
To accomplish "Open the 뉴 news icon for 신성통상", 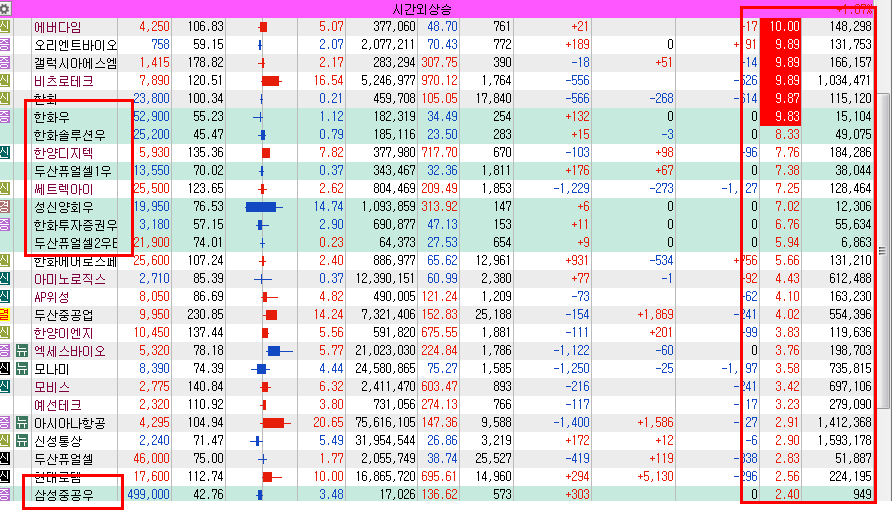I will click(22, 441).
